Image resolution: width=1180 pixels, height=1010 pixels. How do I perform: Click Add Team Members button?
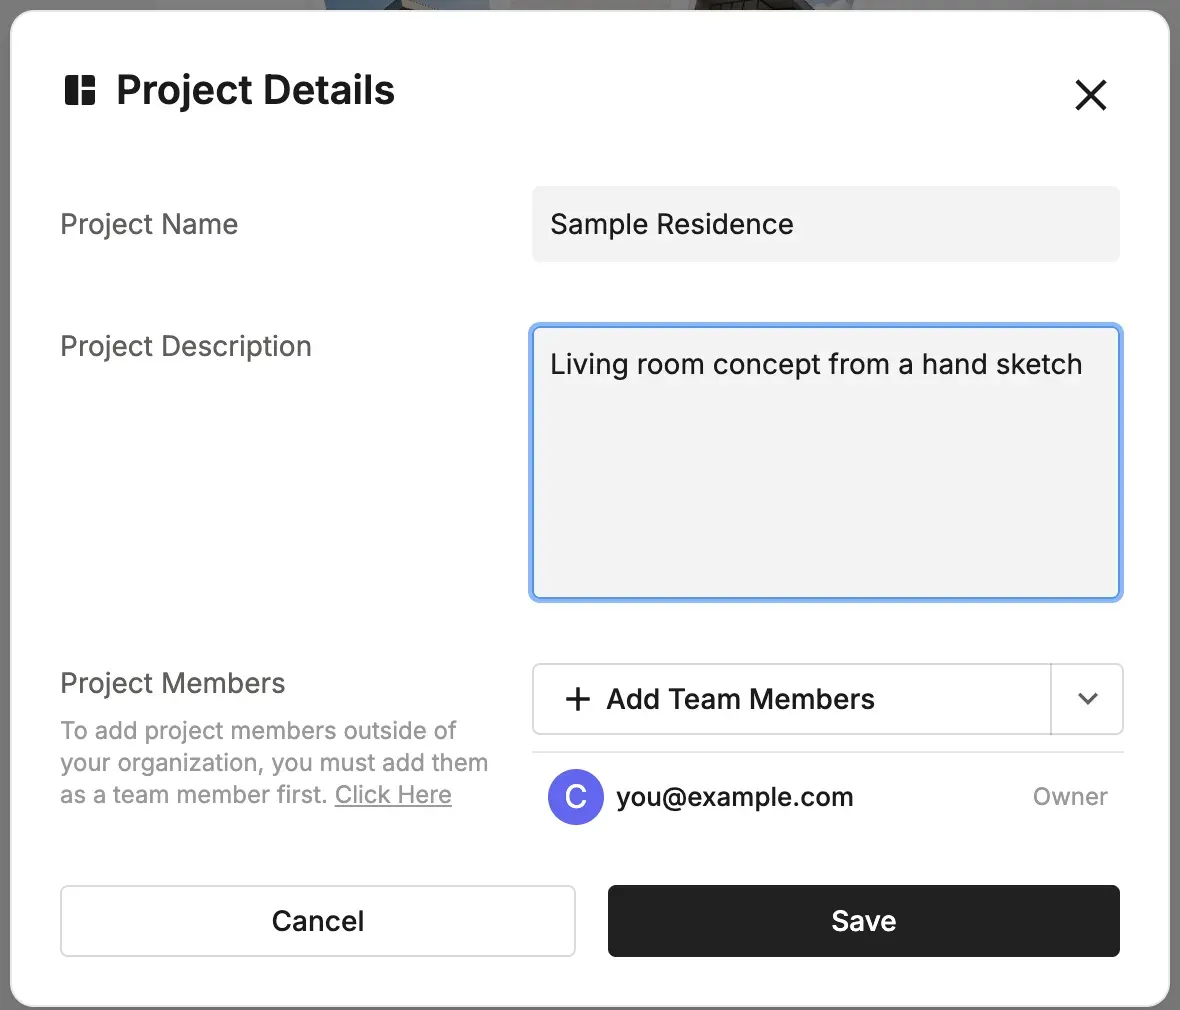[792, 698]
